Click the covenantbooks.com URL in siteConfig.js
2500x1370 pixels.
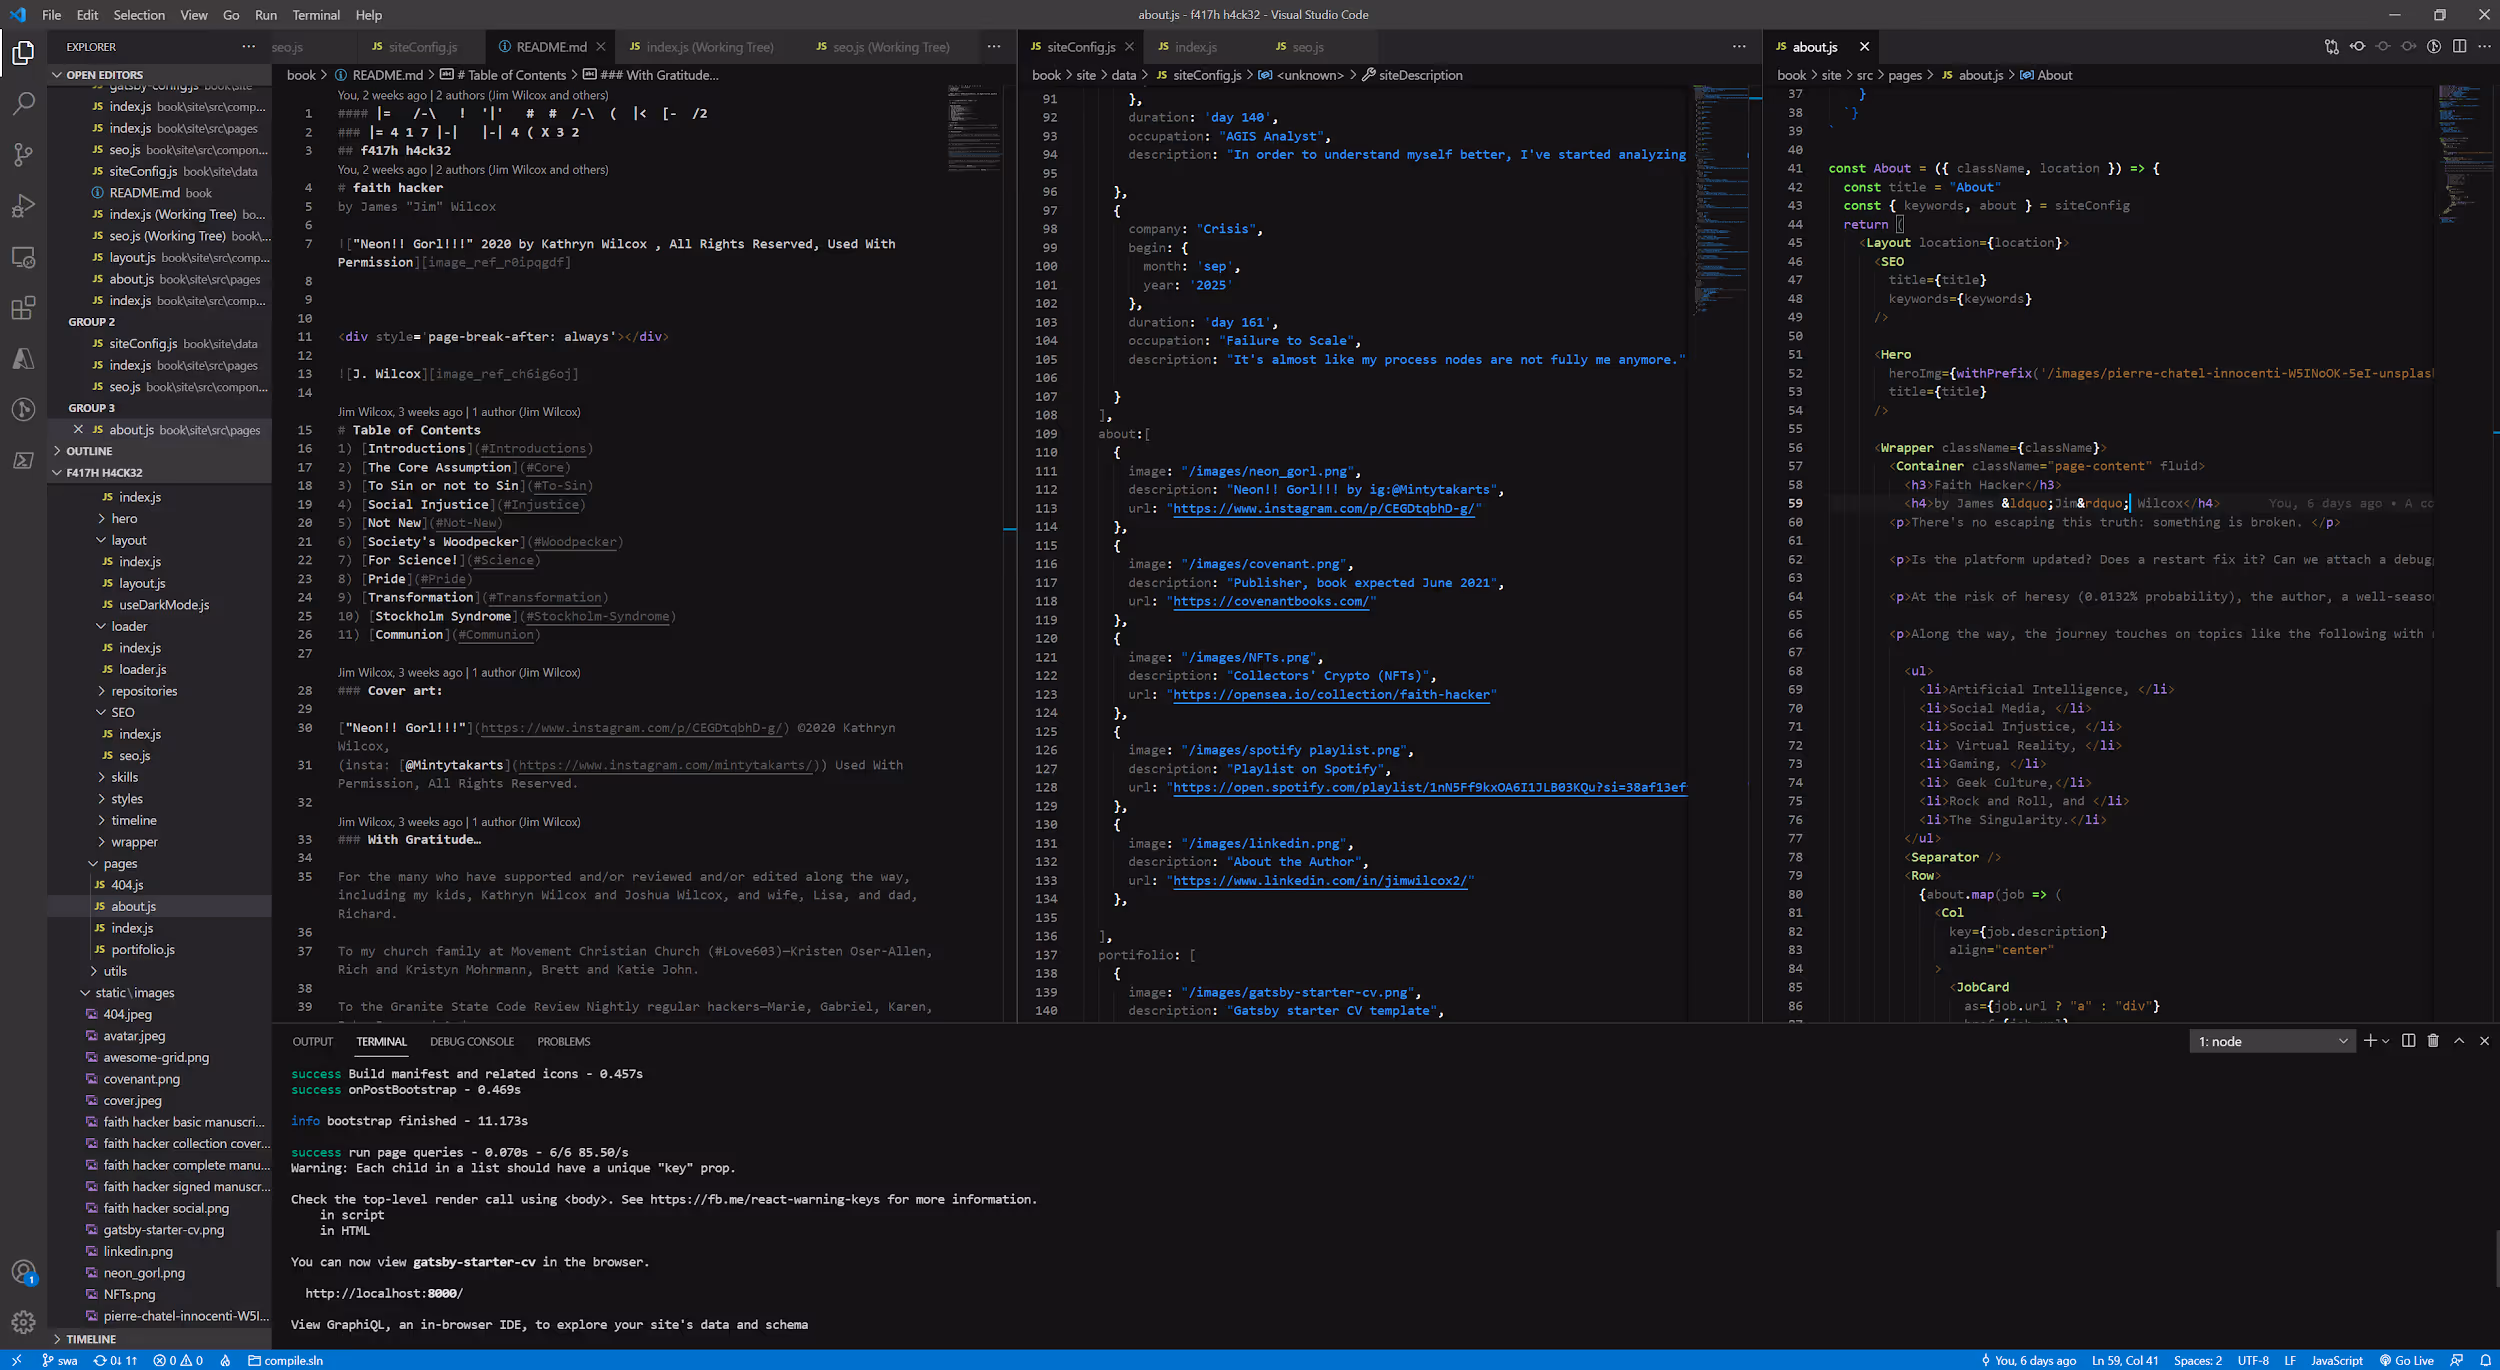pyautogui.click(x=1270, y=601)
